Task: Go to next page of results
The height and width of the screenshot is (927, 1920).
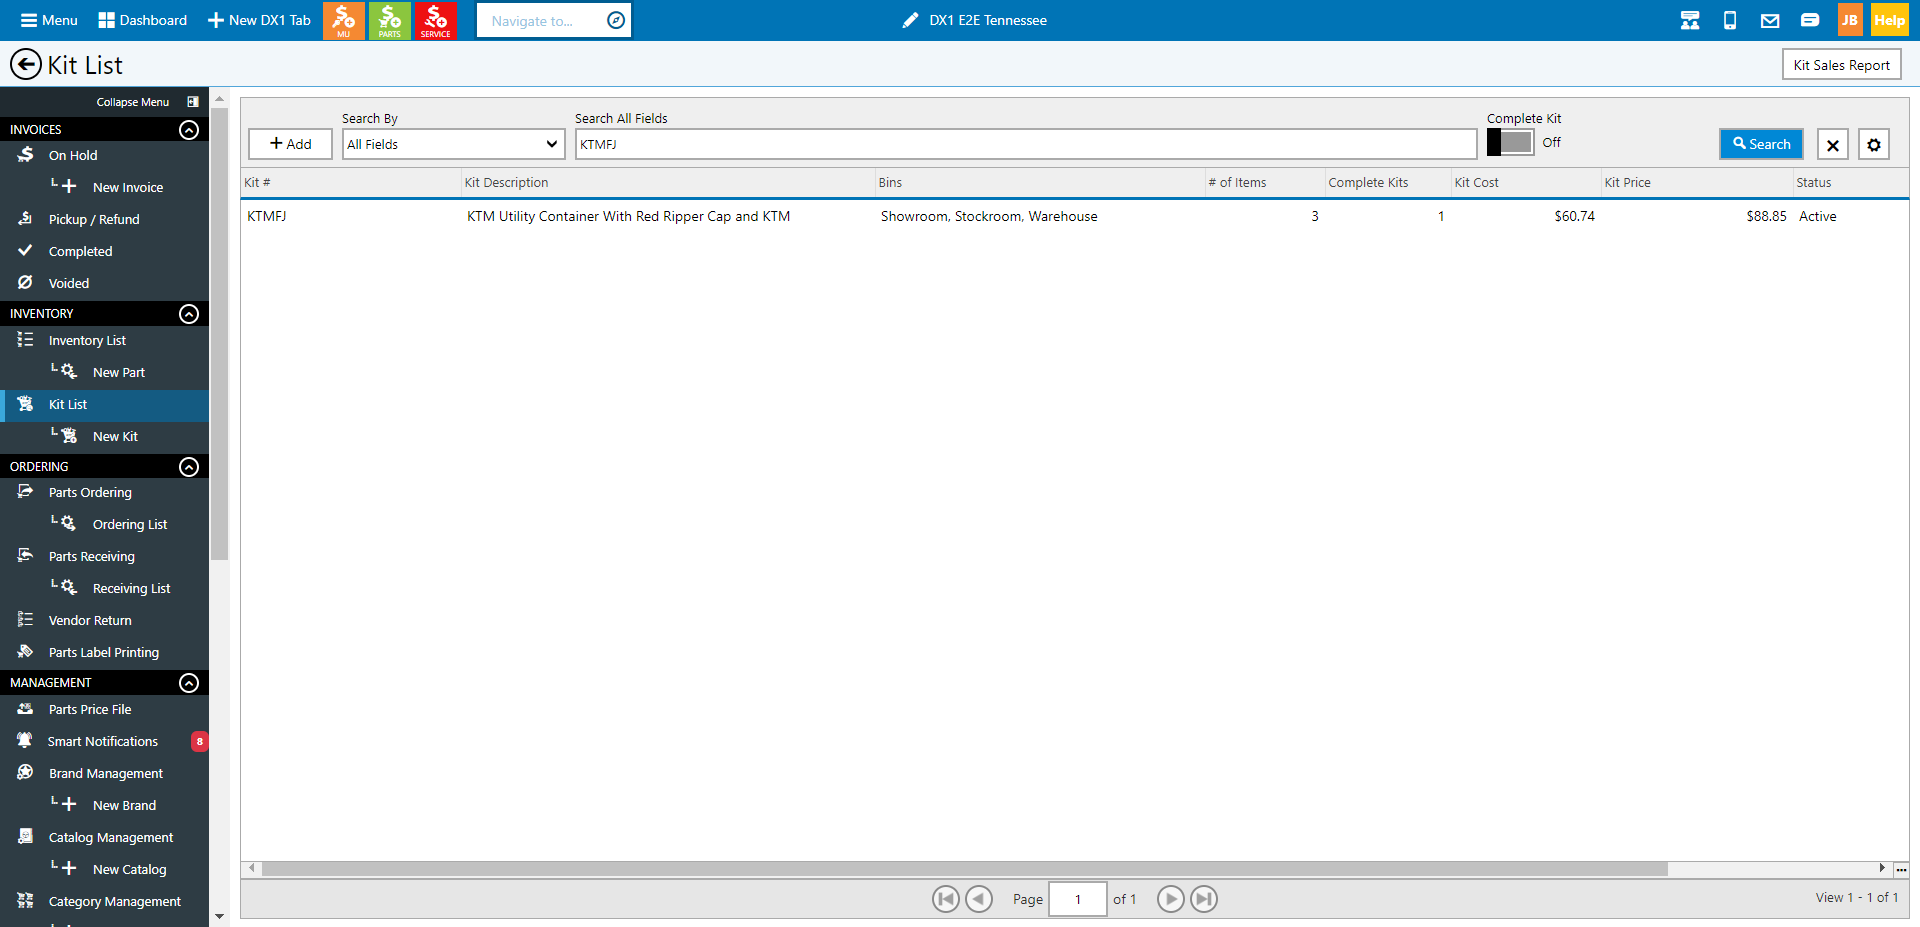Action: [1171, 899]
